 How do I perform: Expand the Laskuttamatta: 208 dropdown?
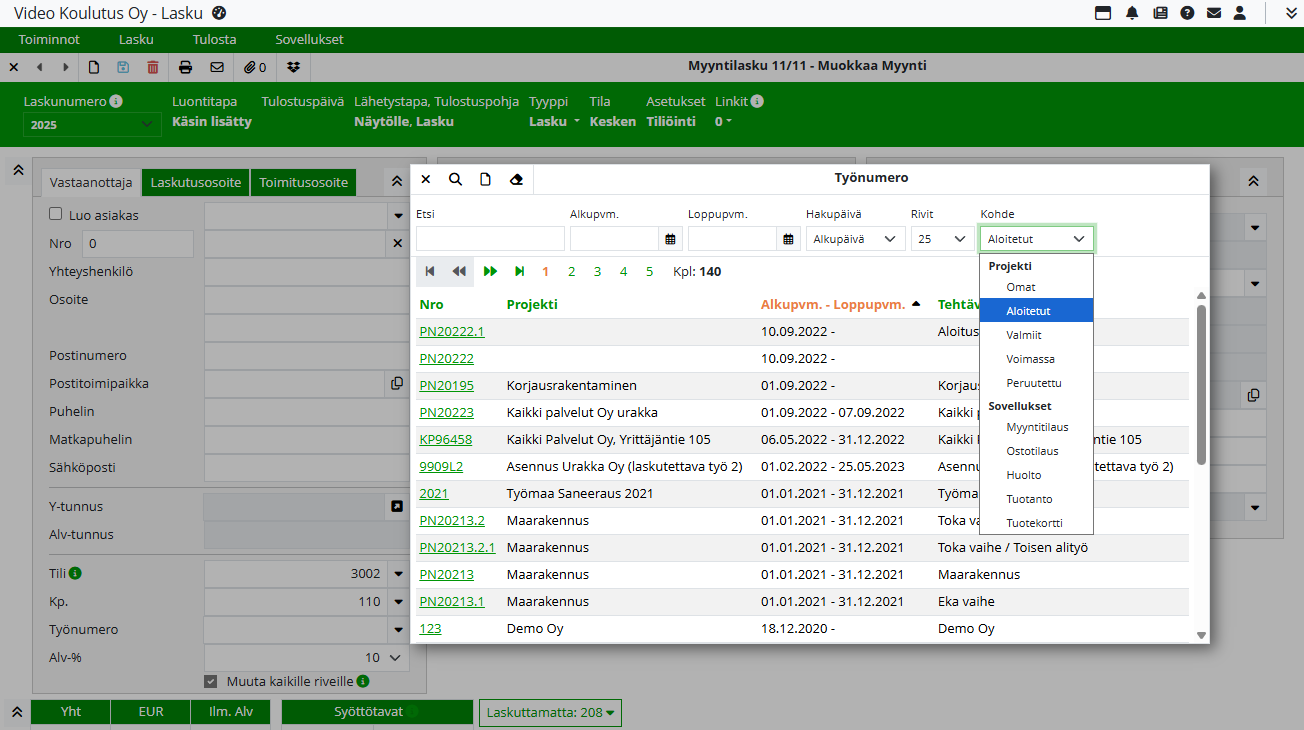550,713
